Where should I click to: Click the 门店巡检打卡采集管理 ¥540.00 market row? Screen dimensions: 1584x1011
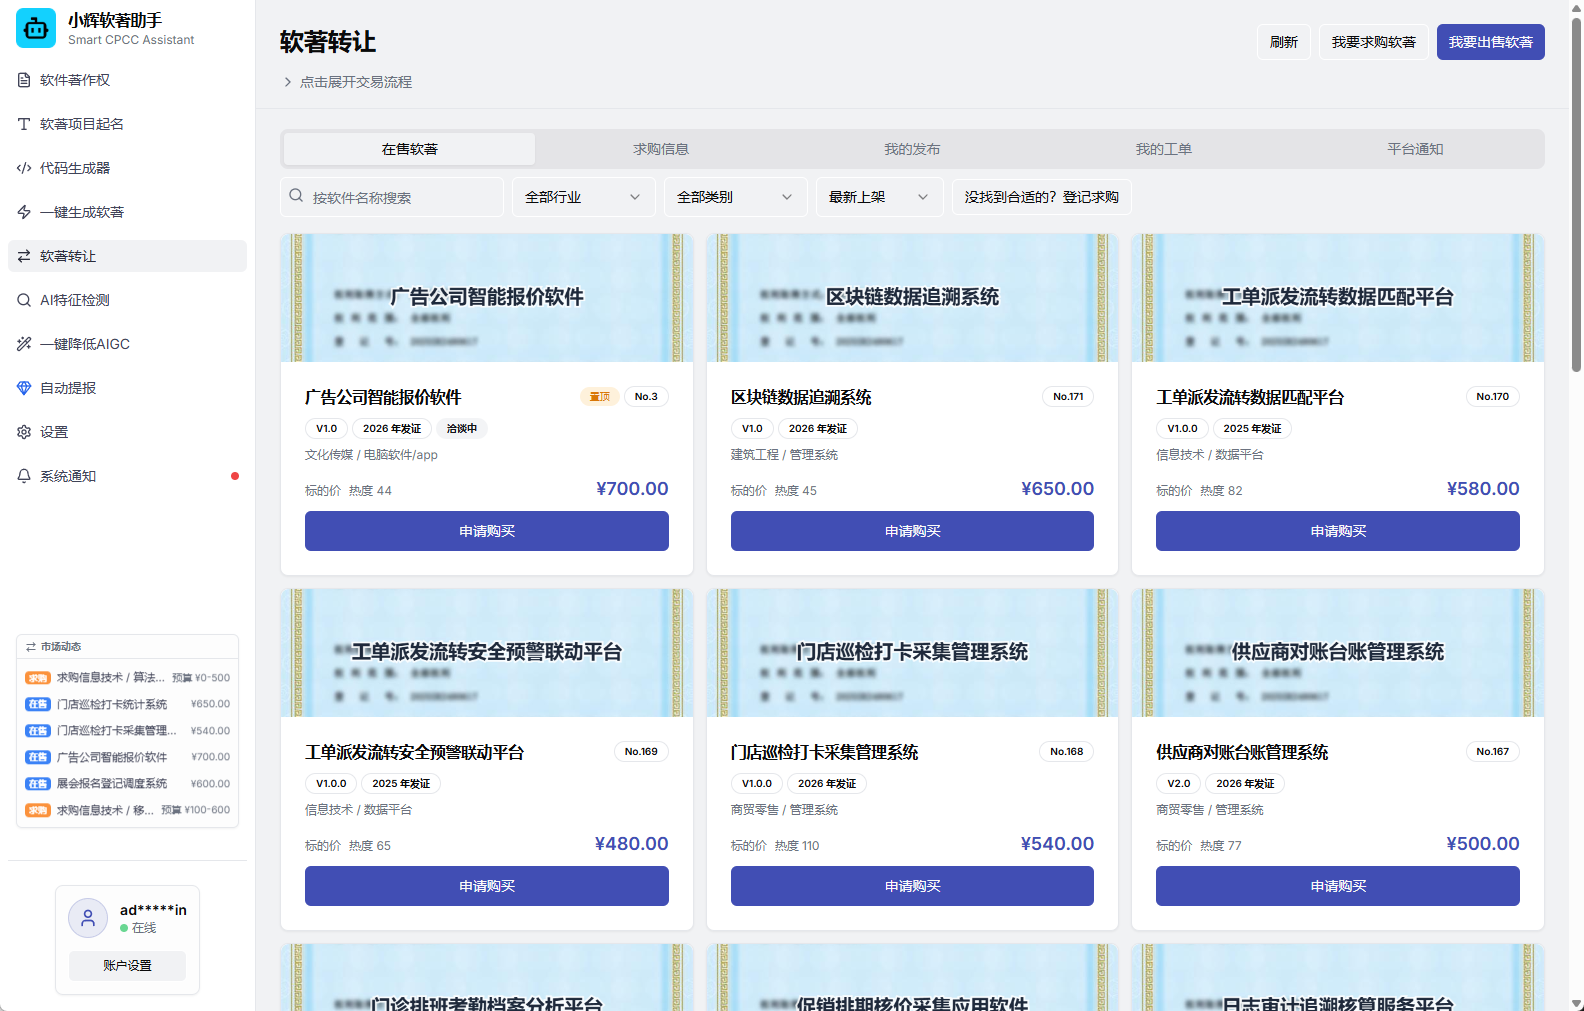click(x=127, y=731)
